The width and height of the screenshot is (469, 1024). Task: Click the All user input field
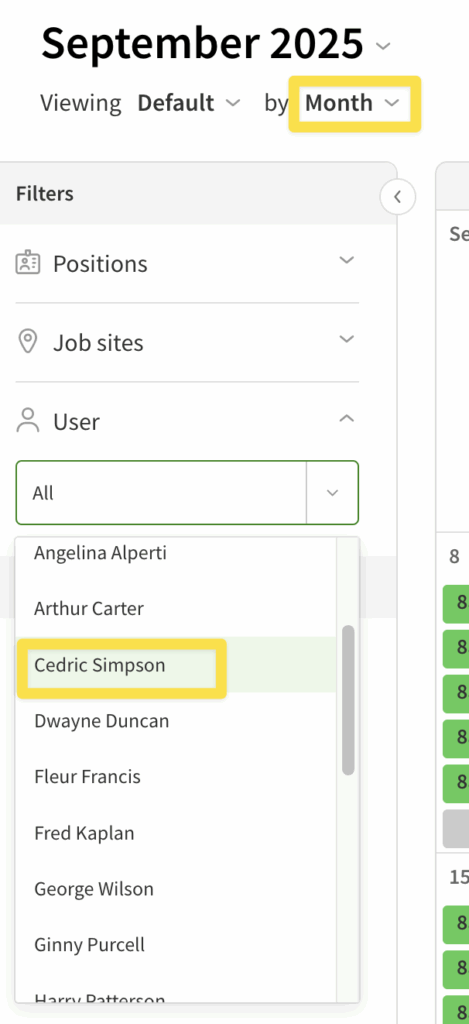161,493
